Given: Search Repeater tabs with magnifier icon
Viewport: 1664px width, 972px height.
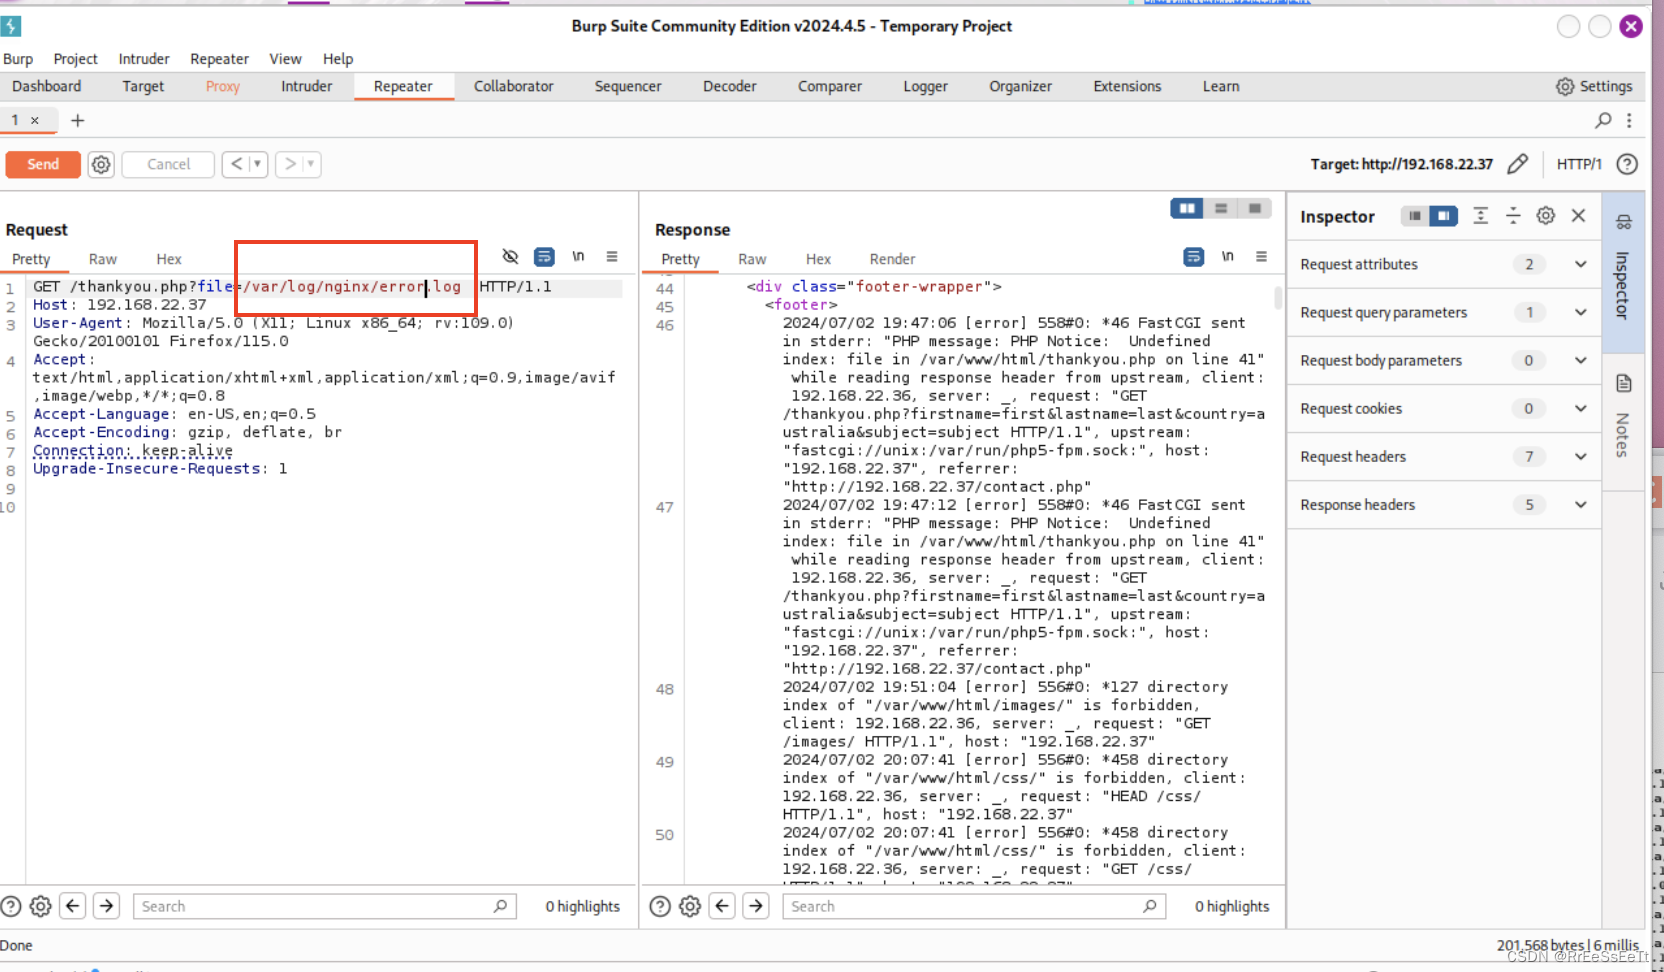Looking at the screenshot, I should [x=1603, y=120].
